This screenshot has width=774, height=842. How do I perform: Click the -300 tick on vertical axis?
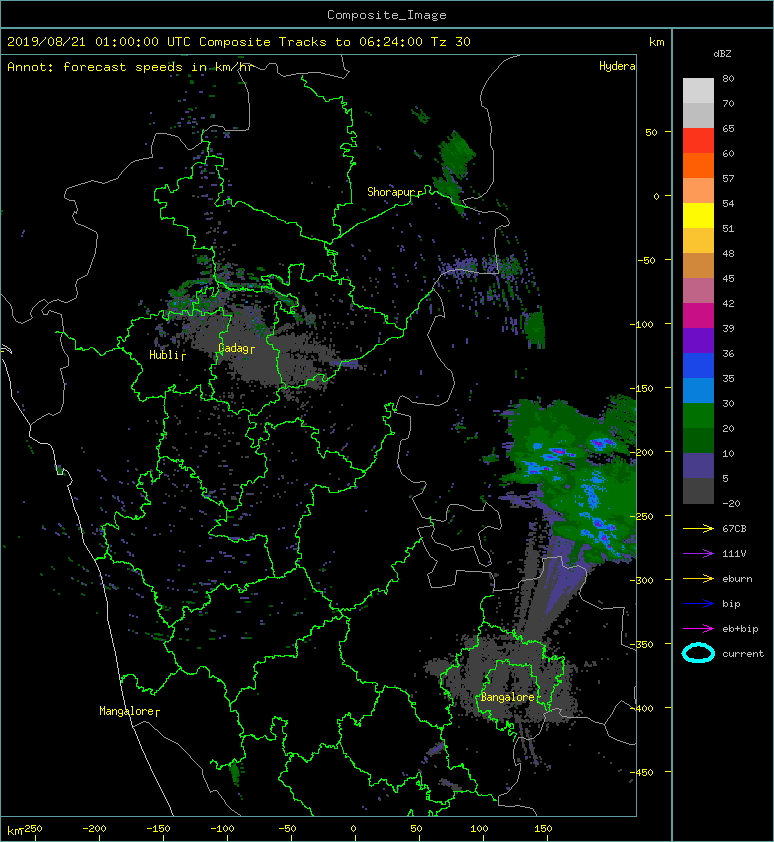641,580
